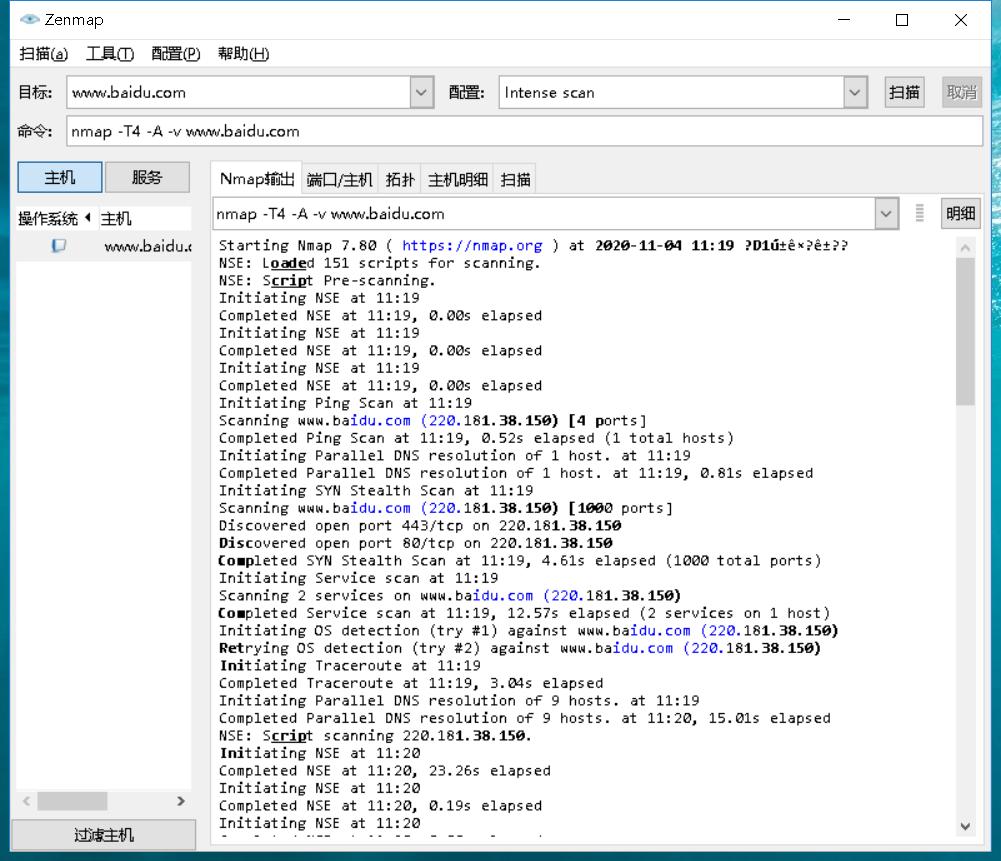Open the https://nmap.org link in output

[x=472, y=245]
